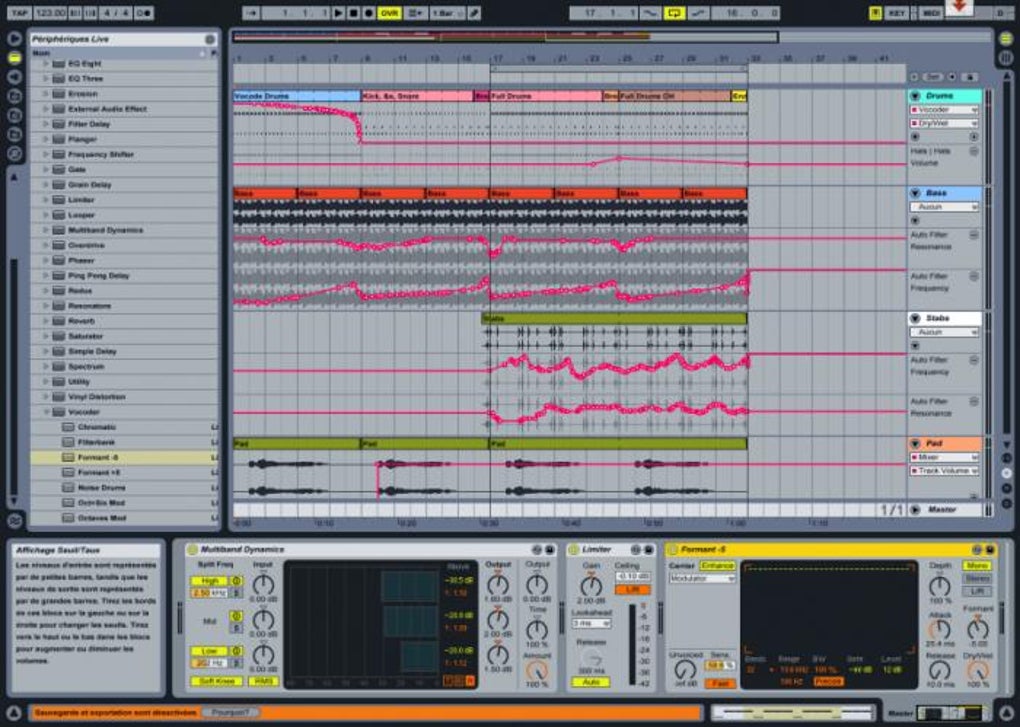Toggle the Formant -5 device power button

(x=673, y=549)
